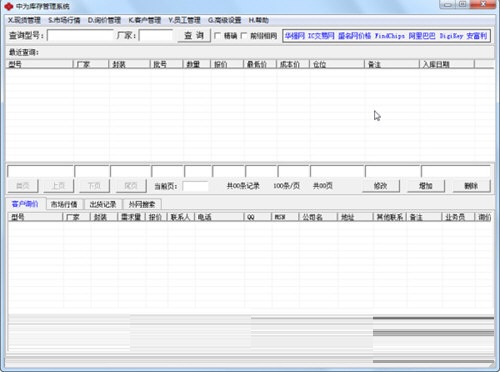Switch to the 外网搜索 tab
Viewport: 500px width, 372px height.
click(142, 204)
